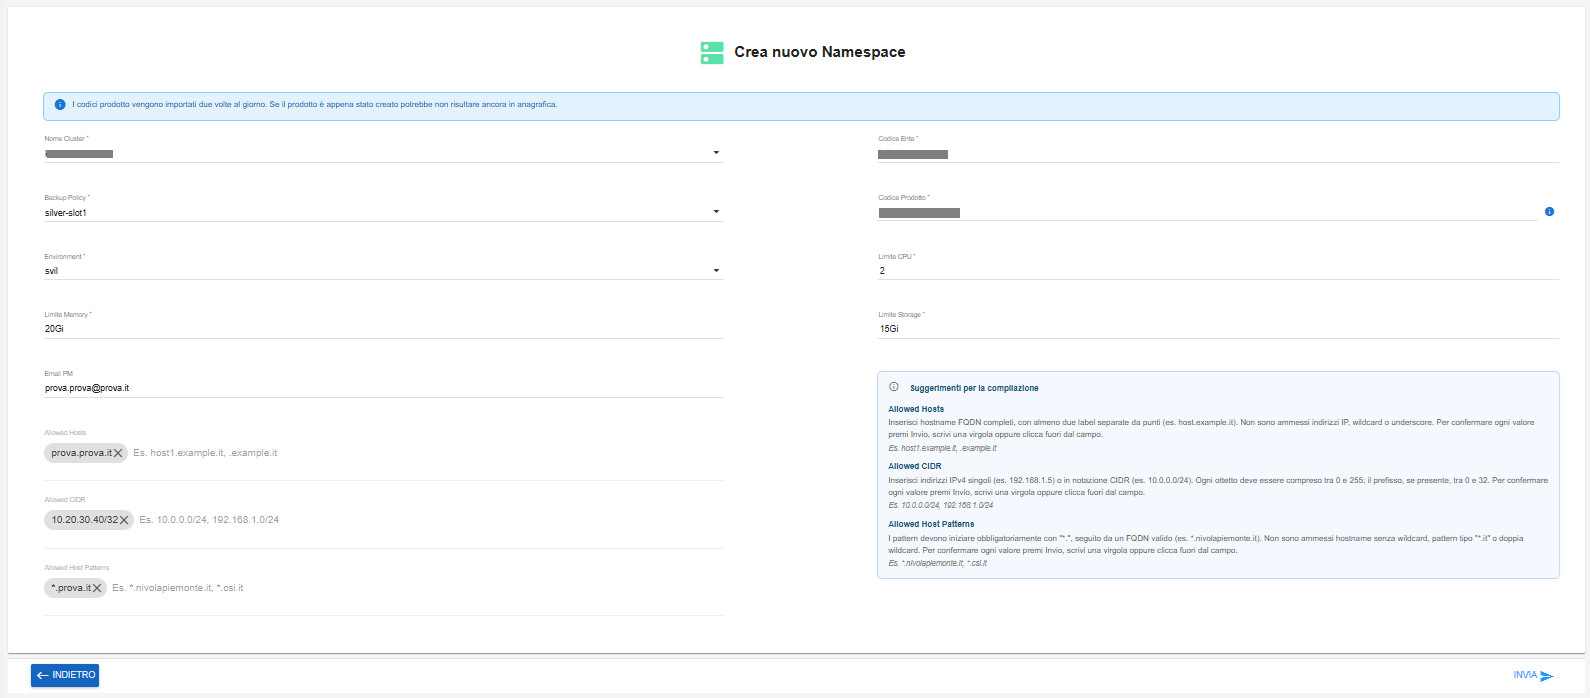This screenshot has width=1590, height=698.
Task: Click the Limite CPU field
Action: click(x=1218, y=271)
